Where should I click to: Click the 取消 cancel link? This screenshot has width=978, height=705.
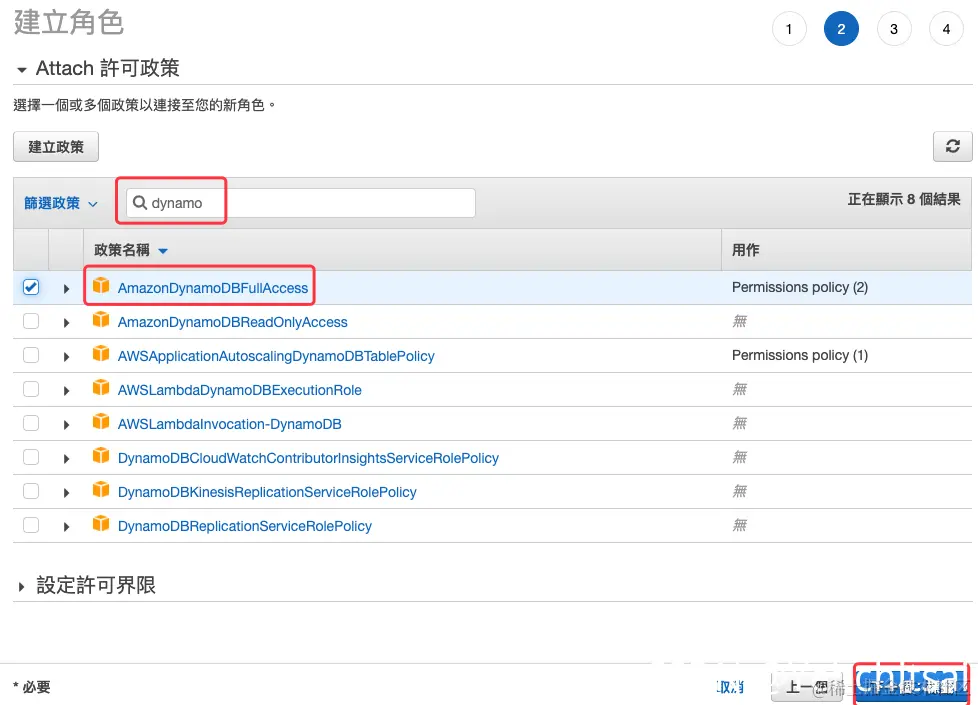(x=730, y=687)
